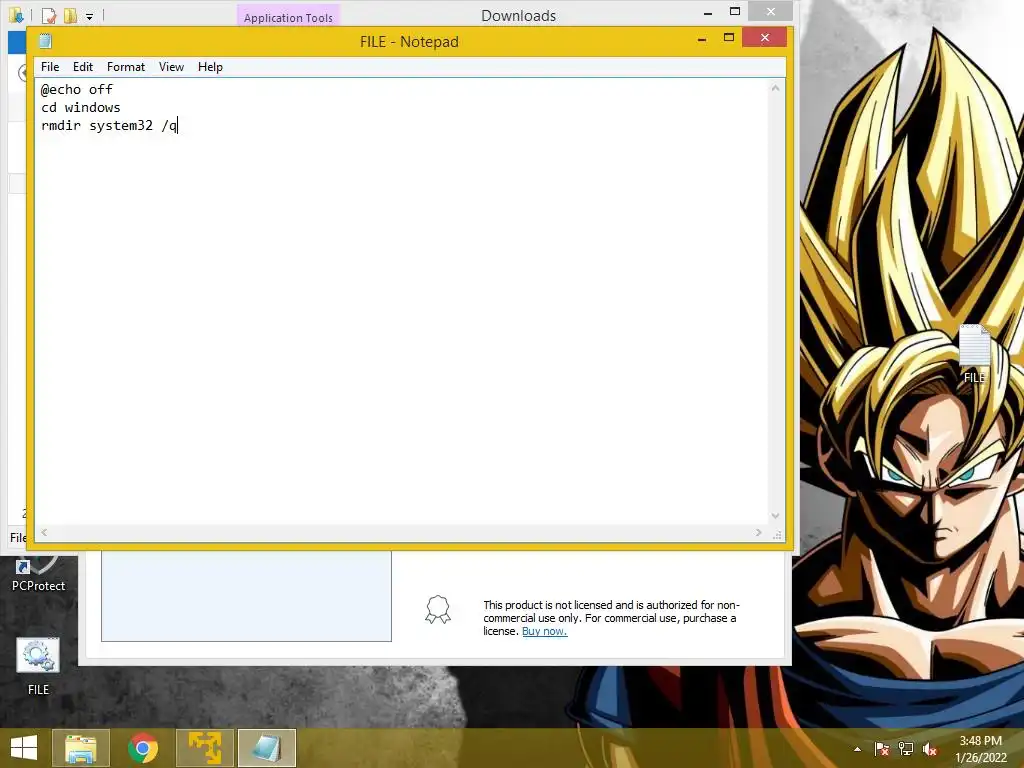
Task: Click the Buy now link
Action: pyautogui.click(x=544, y=632)
